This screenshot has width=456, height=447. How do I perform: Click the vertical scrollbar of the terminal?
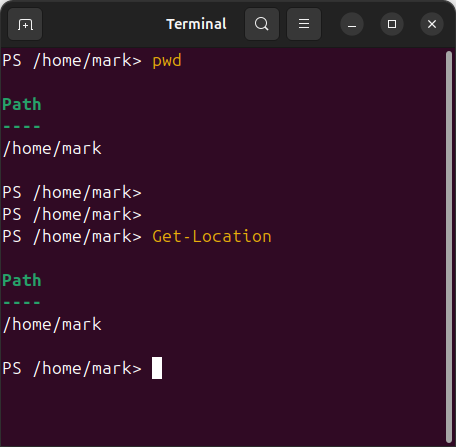coord(449,247)
